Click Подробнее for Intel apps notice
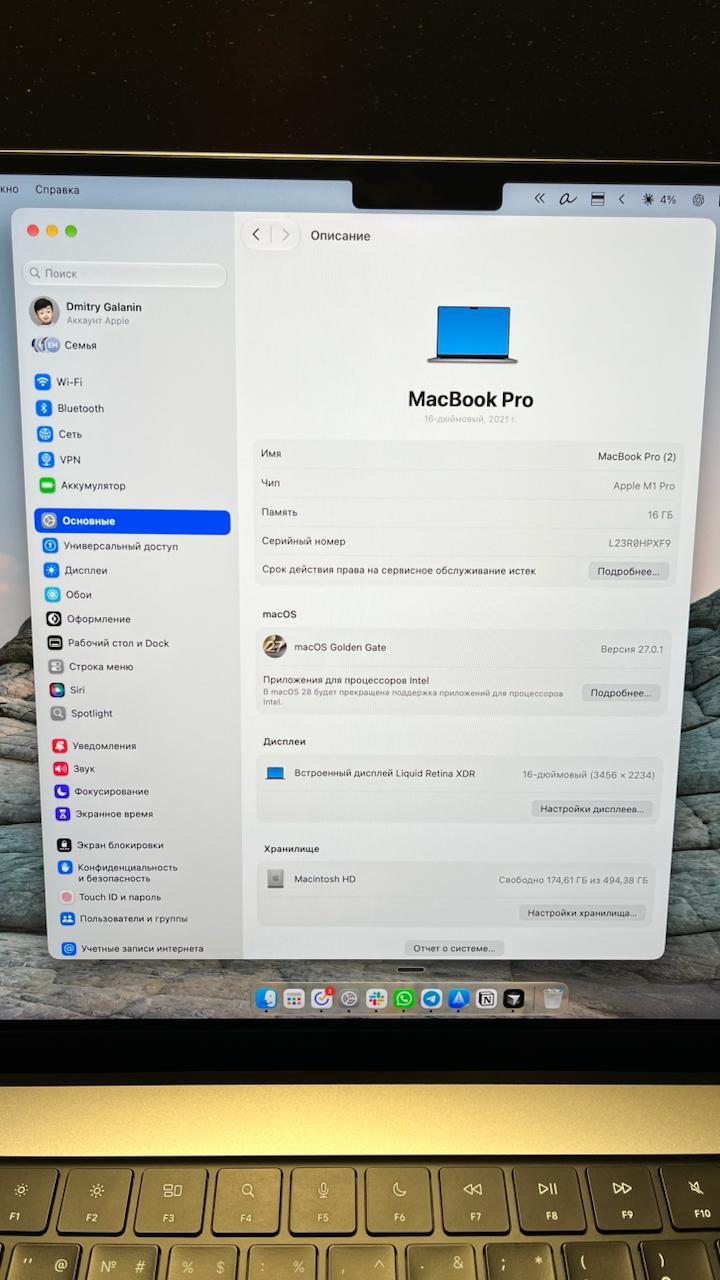Screen dimensions: 720x1280 click(x=620, y=693)
